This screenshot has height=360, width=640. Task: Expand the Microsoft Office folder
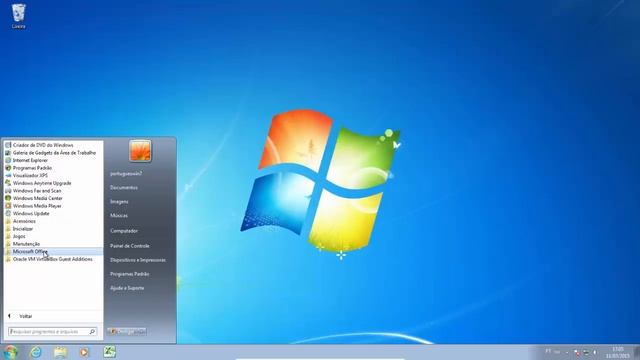[x=53, y=251]
